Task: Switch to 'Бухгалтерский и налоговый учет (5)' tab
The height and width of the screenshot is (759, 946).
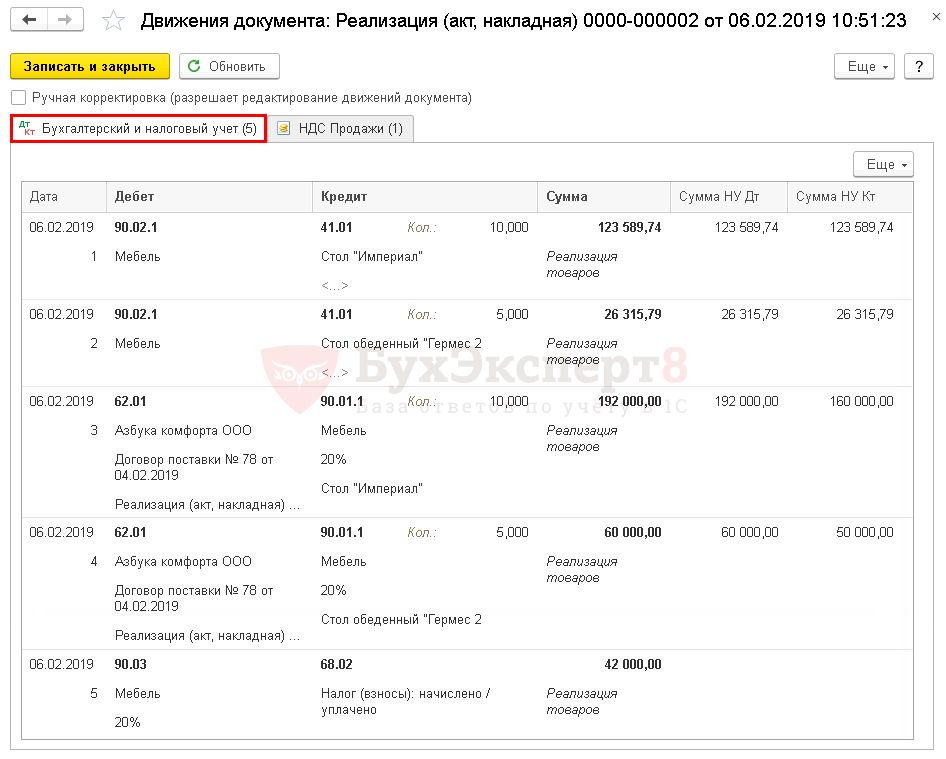Action: 139,129
